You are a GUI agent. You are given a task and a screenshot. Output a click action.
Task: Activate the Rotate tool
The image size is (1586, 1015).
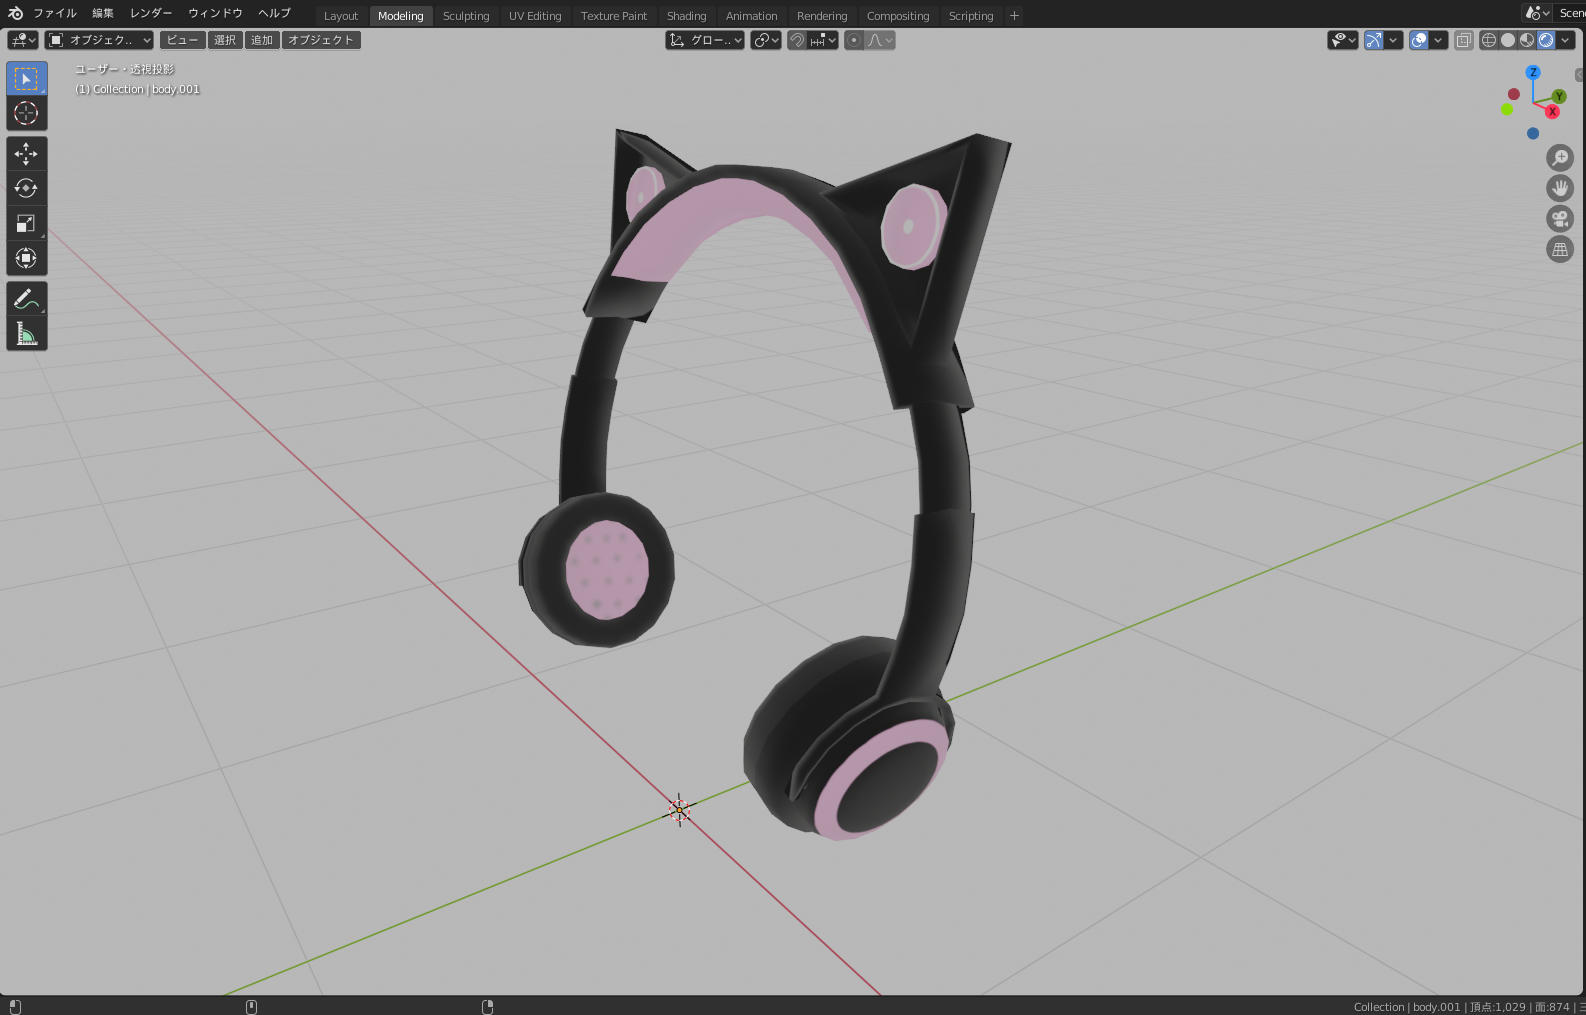coord(26,188)
